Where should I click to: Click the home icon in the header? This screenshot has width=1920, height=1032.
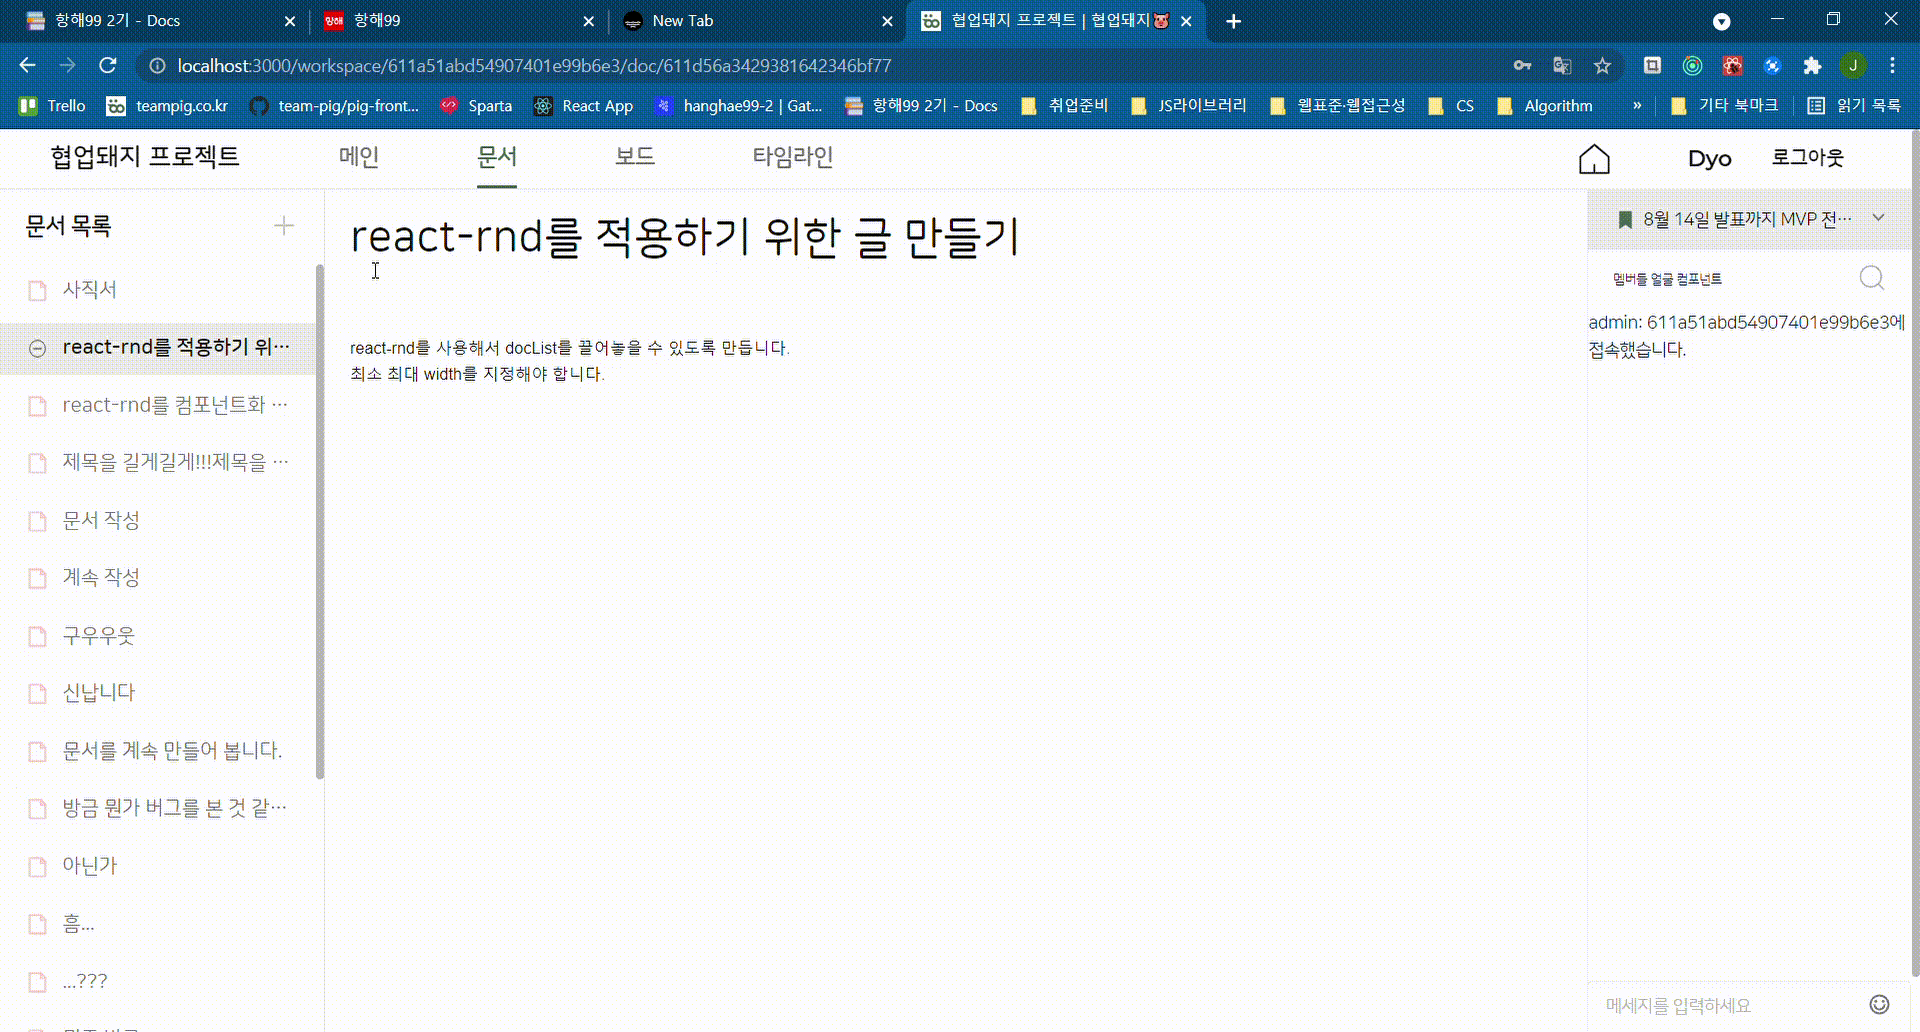click(1594, 159)
